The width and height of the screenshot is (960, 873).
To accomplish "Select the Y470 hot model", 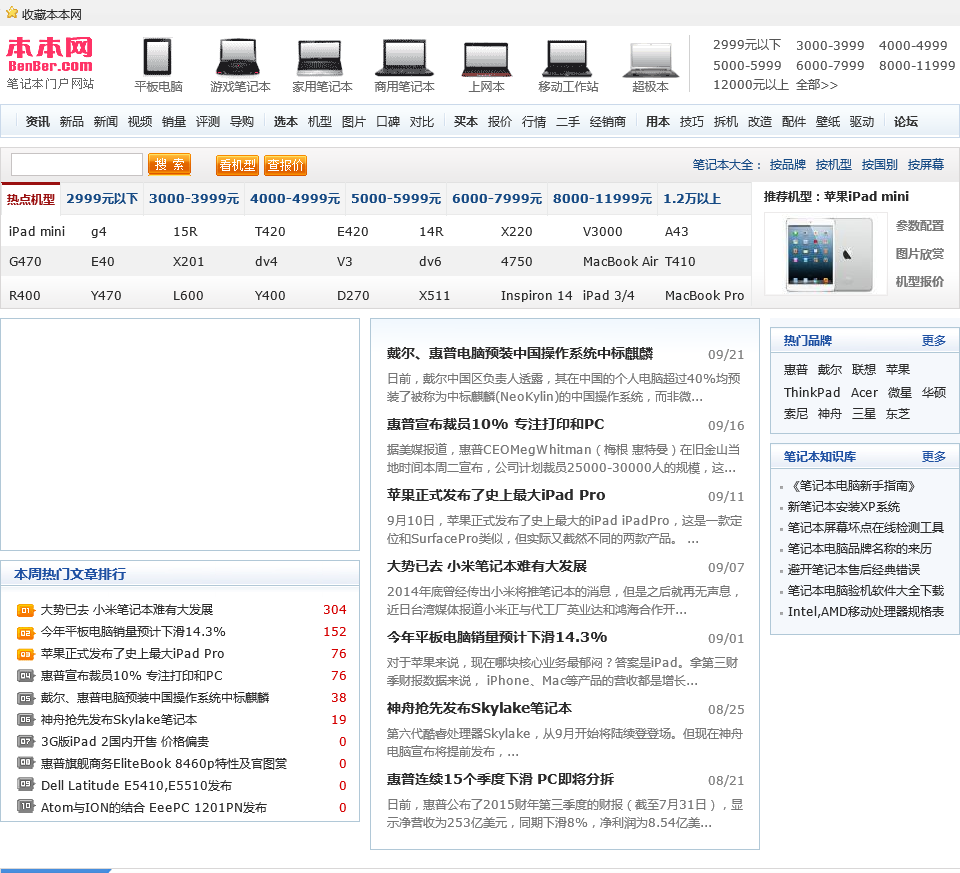I will pyautogui.click(x=106, y=296).
